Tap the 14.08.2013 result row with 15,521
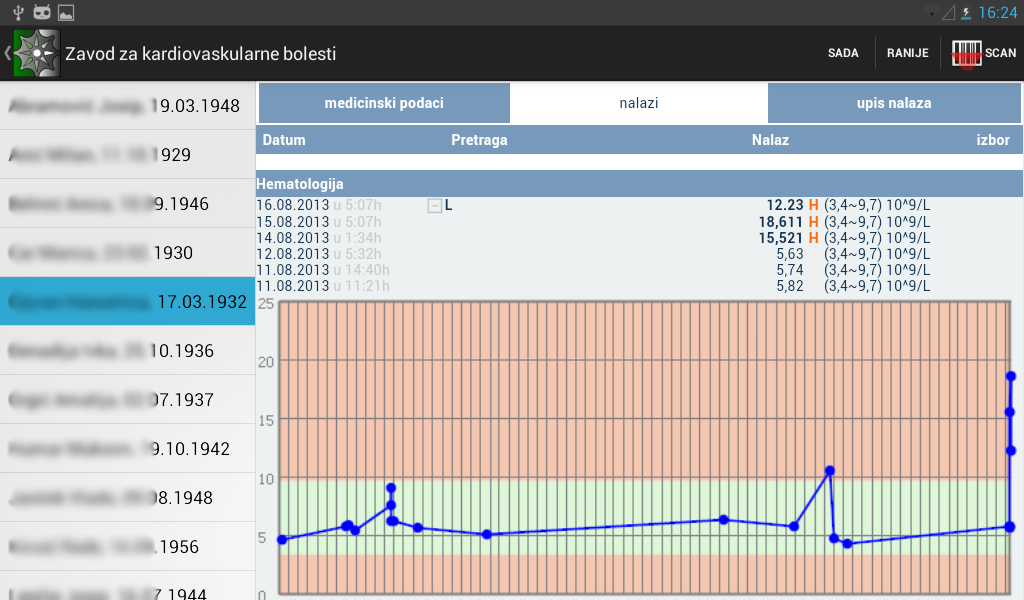The width and height of the screenshot is (1024, 600). point(639,237)
